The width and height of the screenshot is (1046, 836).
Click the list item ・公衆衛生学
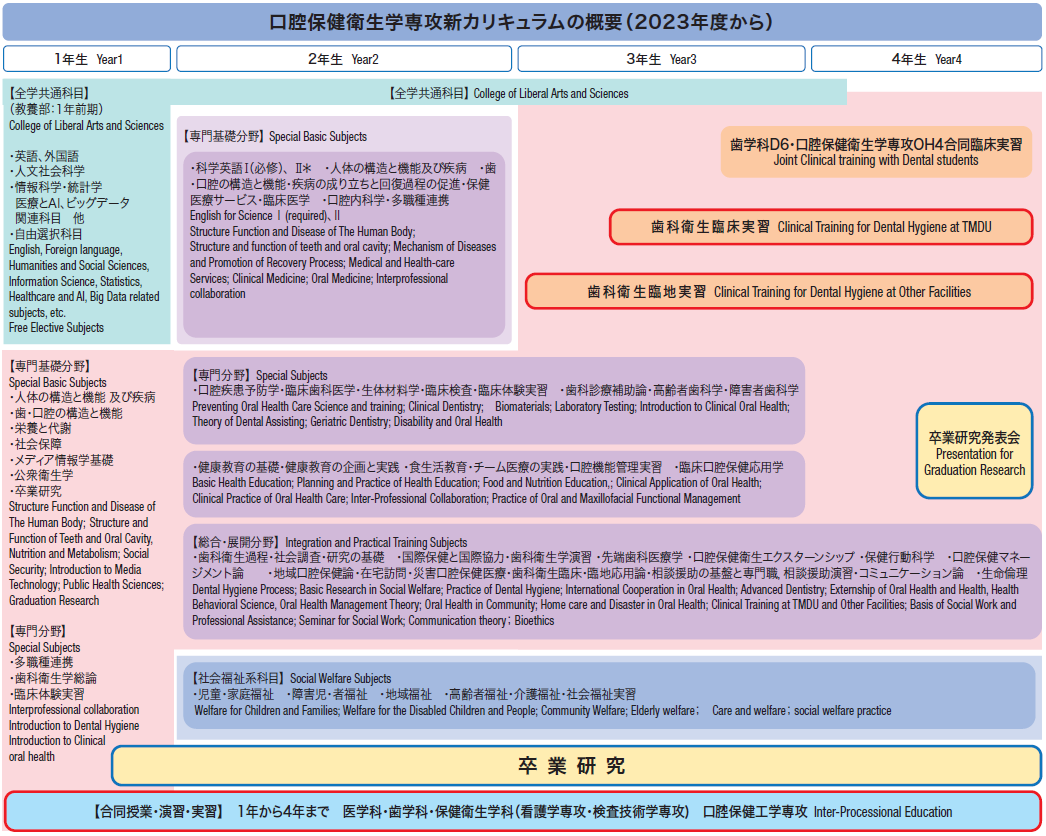tap(41, 475)
